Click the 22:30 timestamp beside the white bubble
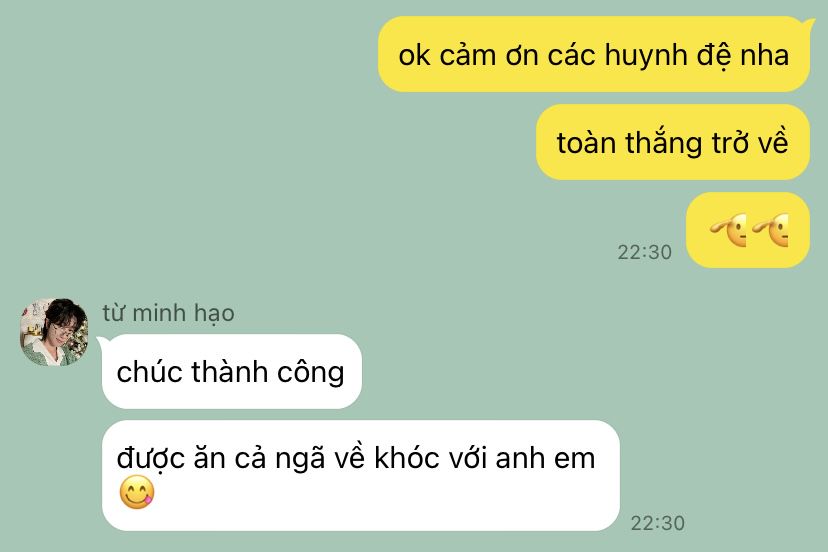828x552 pixels. click(657, 523)
